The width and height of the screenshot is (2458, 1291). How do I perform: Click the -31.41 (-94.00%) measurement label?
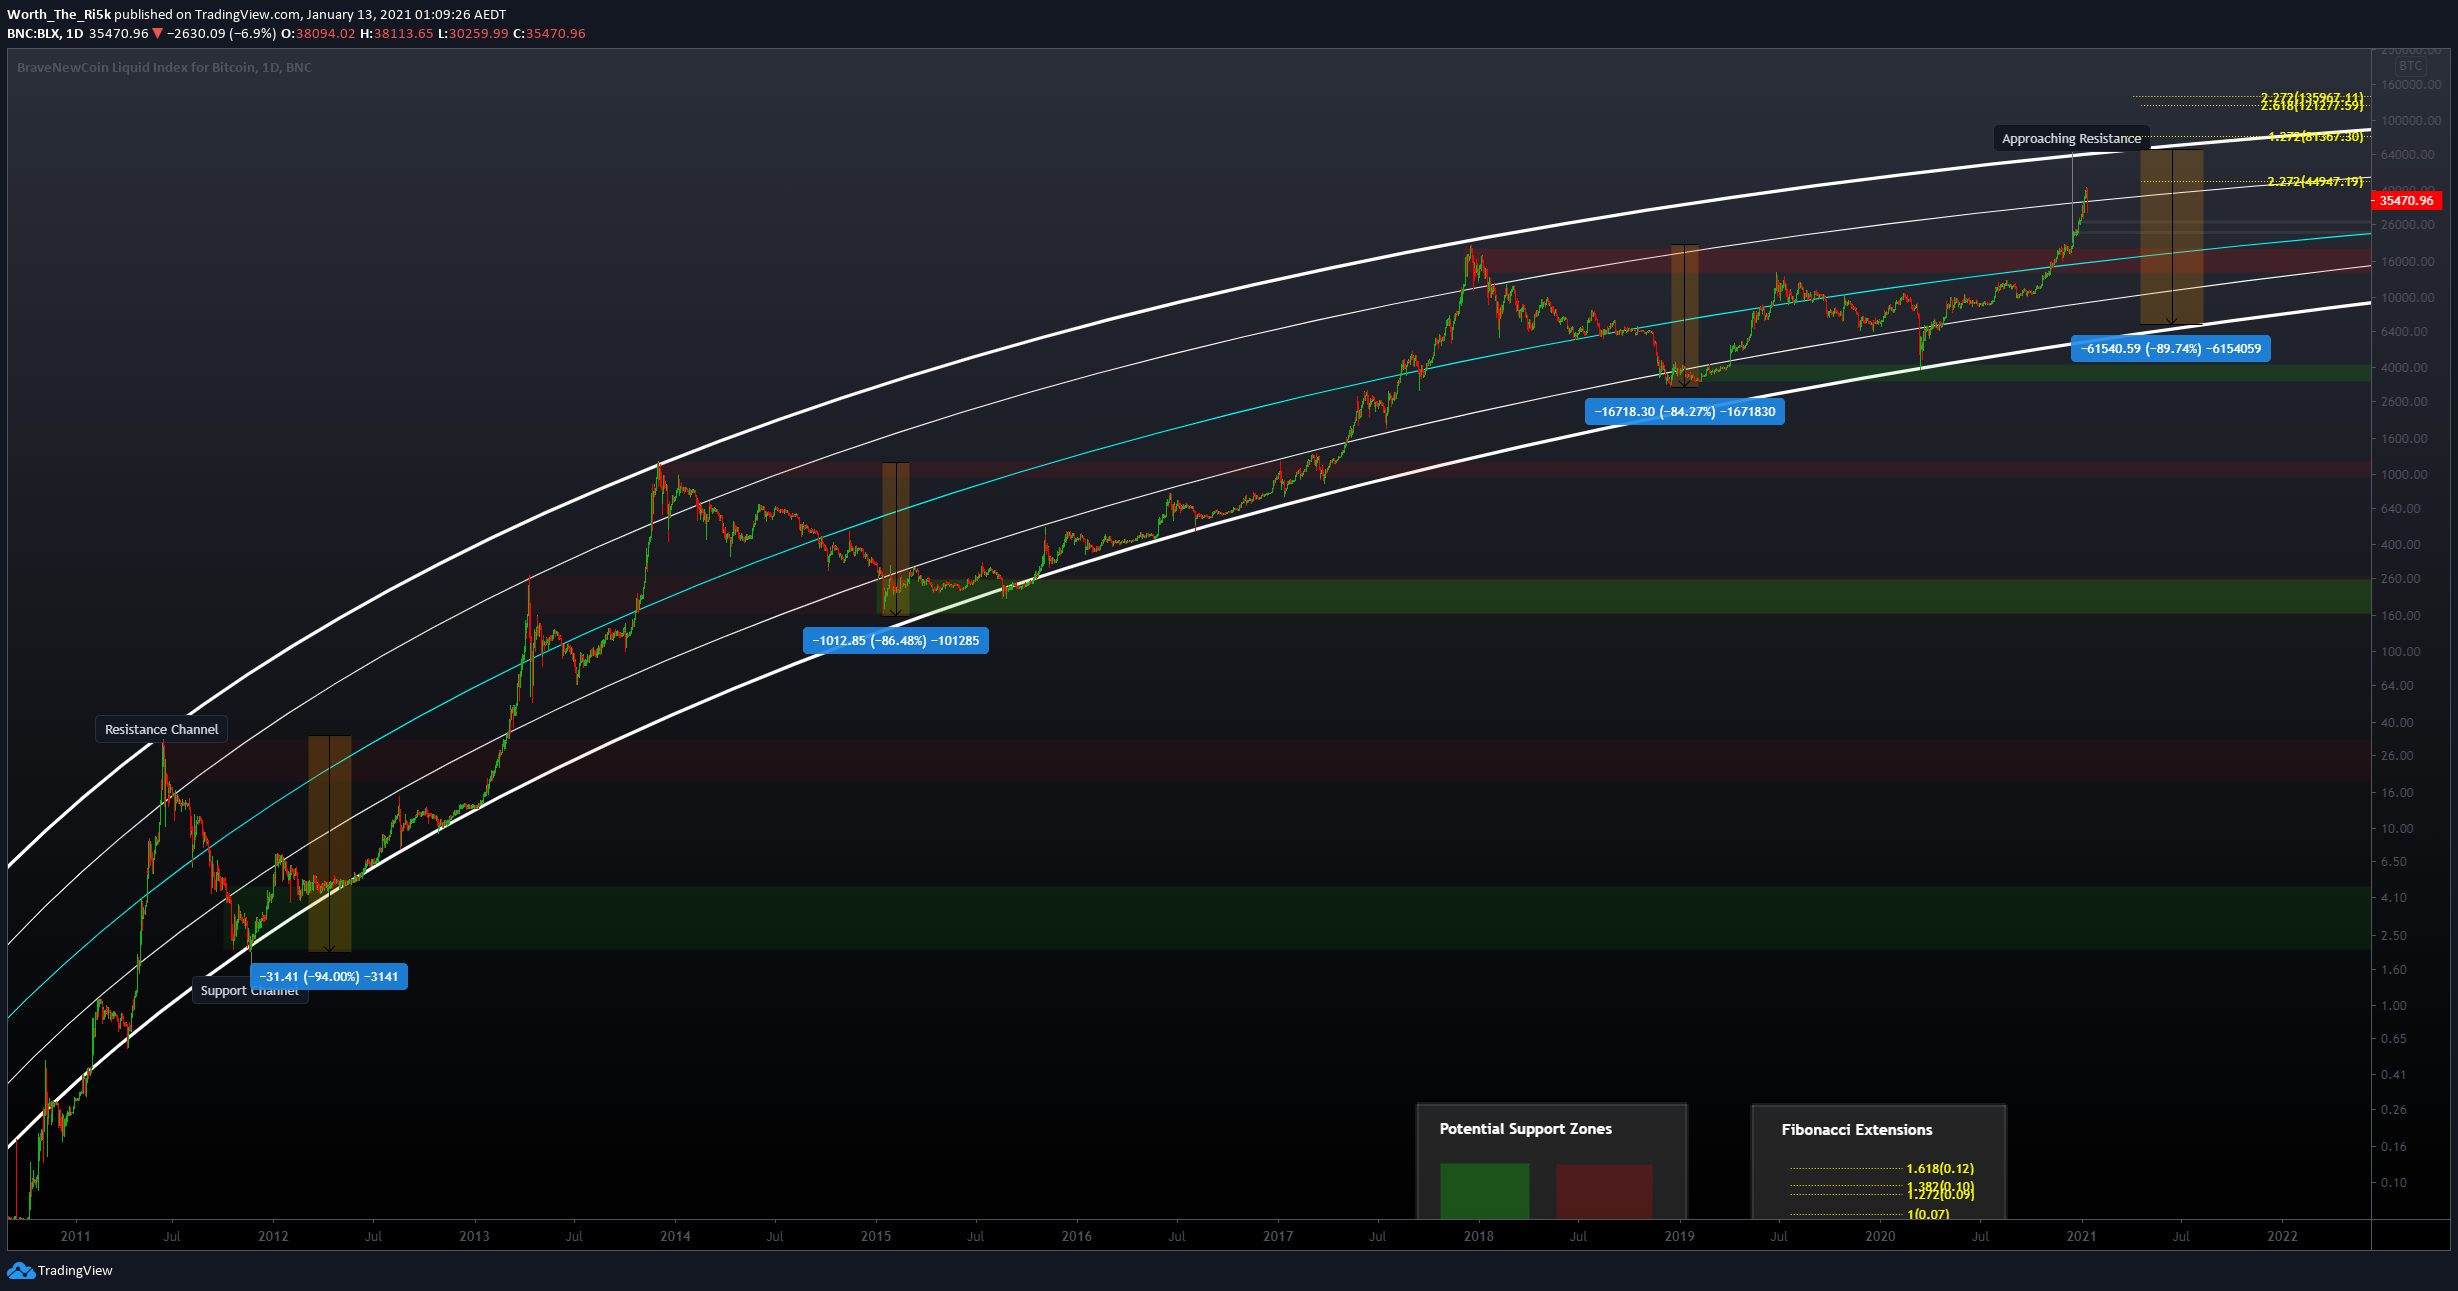tap(329, 977)
